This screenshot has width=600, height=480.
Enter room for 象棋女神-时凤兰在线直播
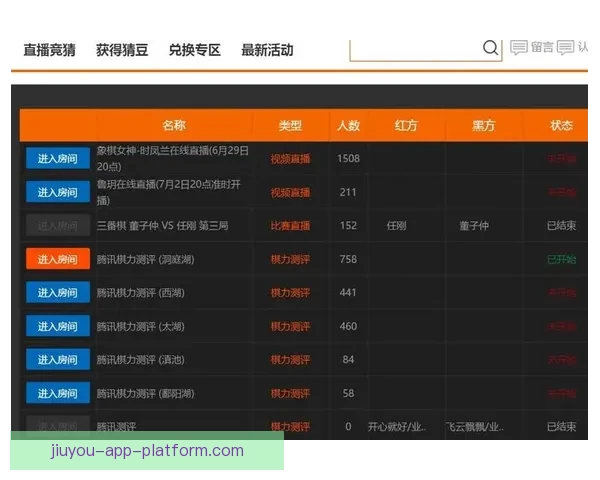[x=58, y=158]
